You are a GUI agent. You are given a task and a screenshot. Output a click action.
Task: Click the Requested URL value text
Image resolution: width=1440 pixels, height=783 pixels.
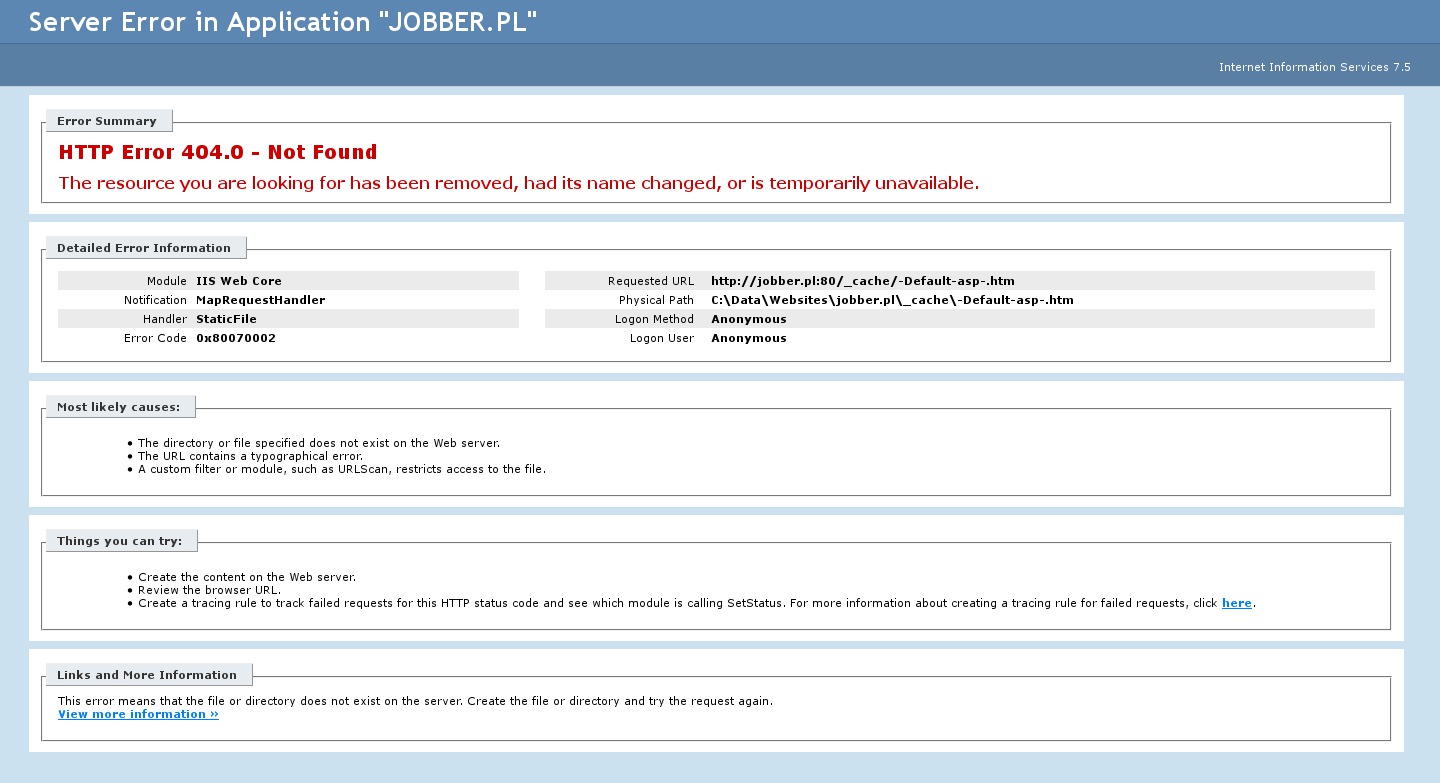coord(862,281)
